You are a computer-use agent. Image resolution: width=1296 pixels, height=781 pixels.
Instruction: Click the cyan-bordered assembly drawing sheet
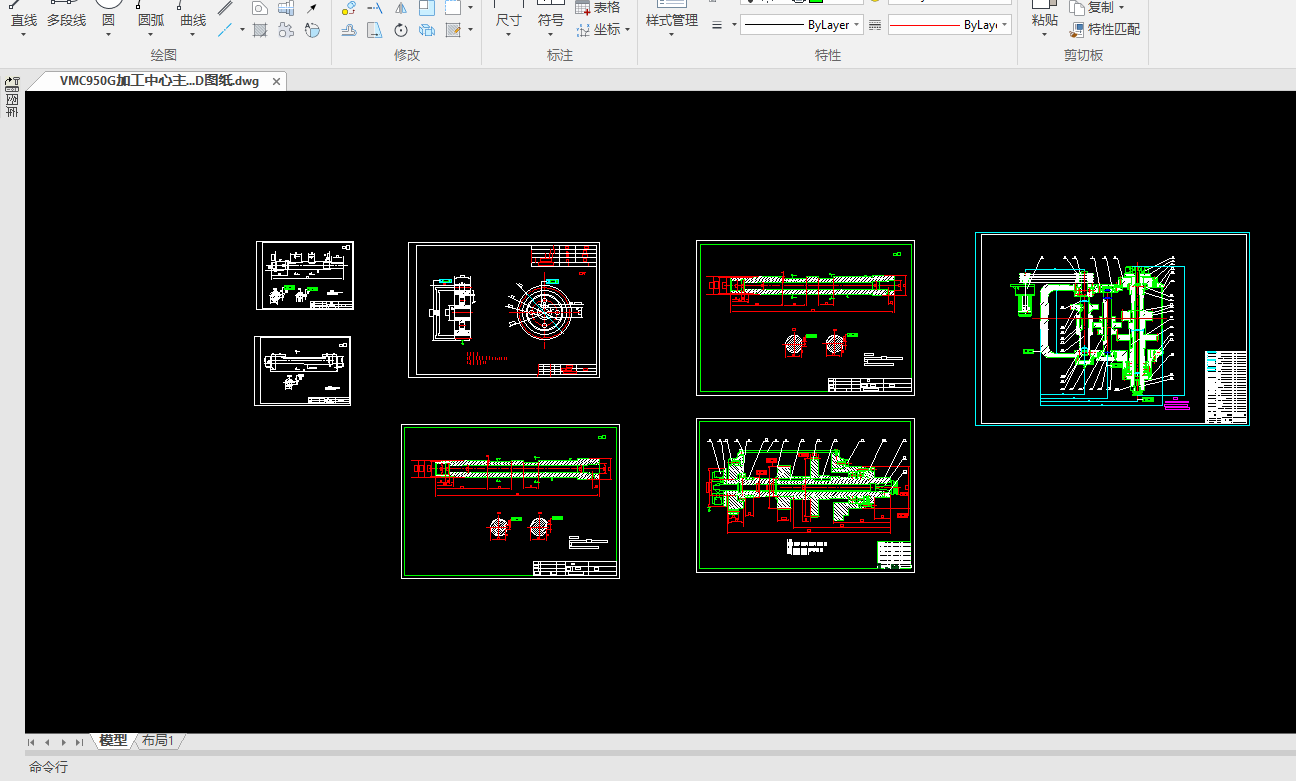1112,329
